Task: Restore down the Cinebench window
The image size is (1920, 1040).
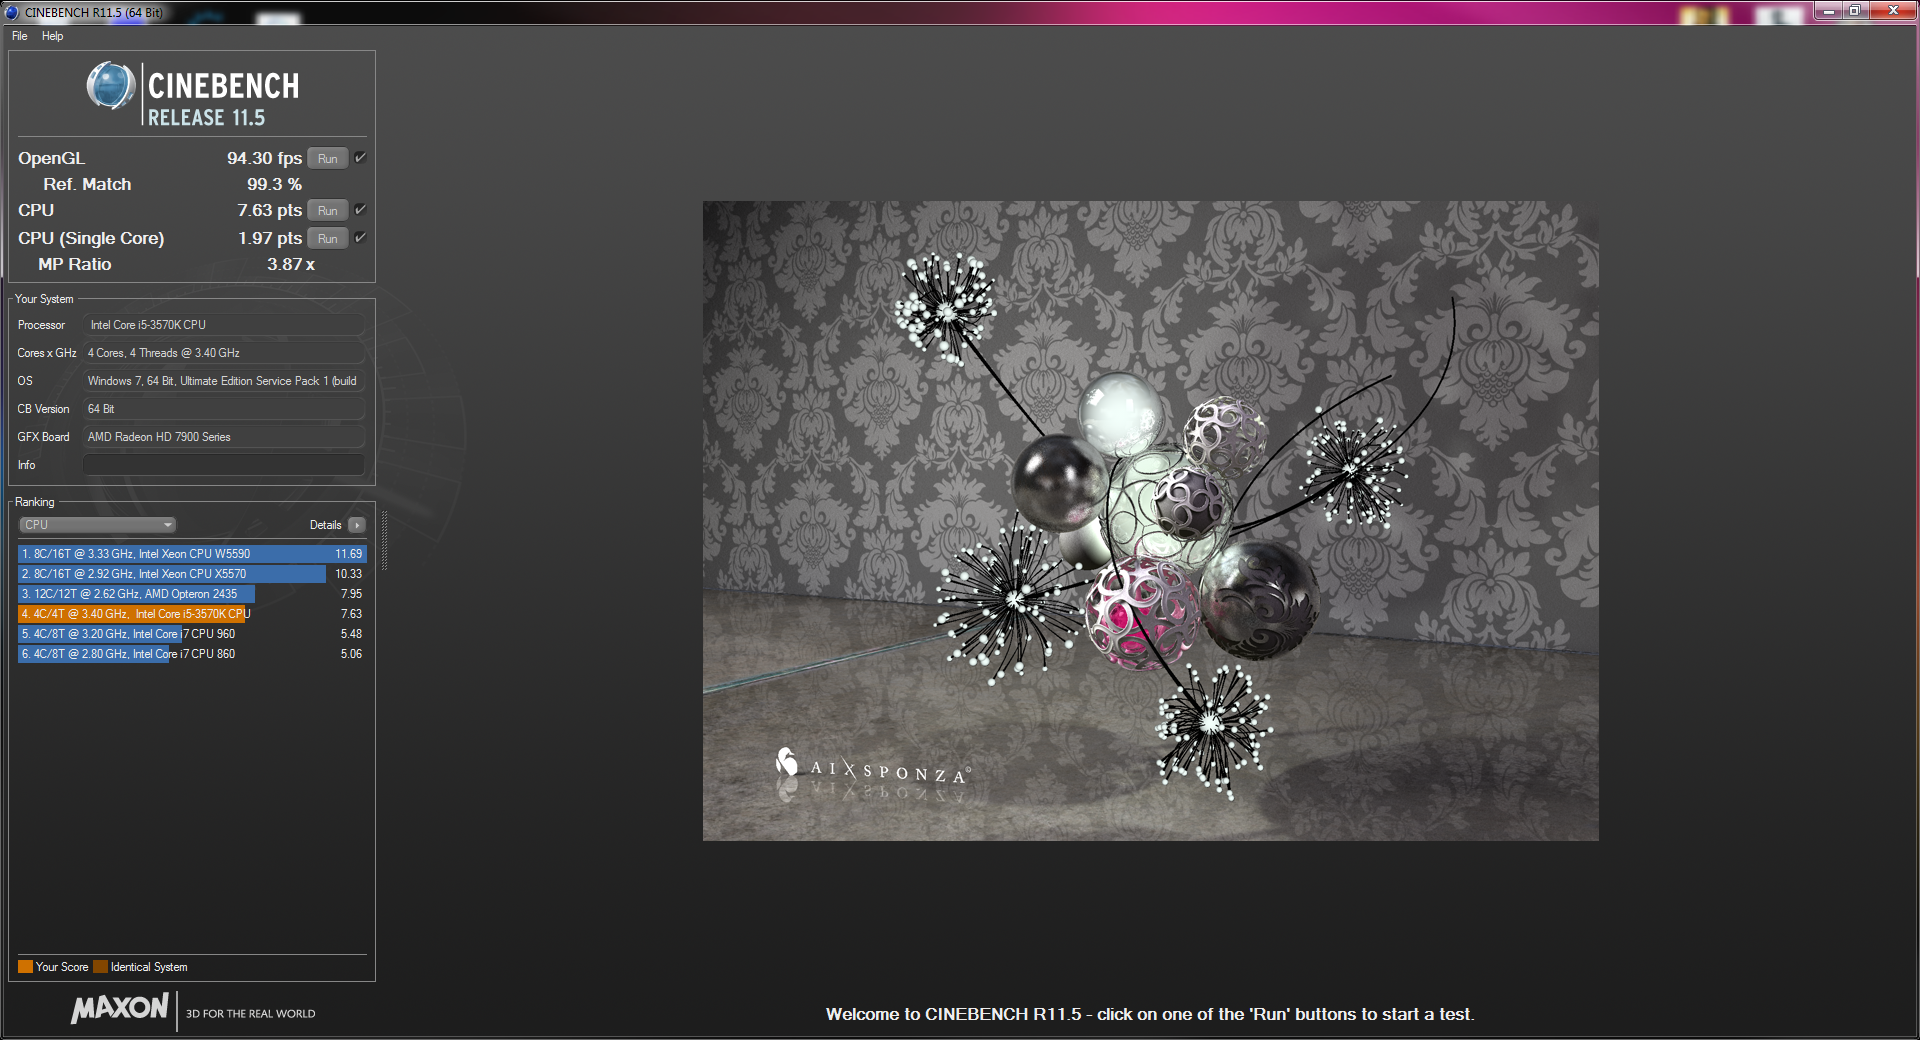Action: point(1855,11)
